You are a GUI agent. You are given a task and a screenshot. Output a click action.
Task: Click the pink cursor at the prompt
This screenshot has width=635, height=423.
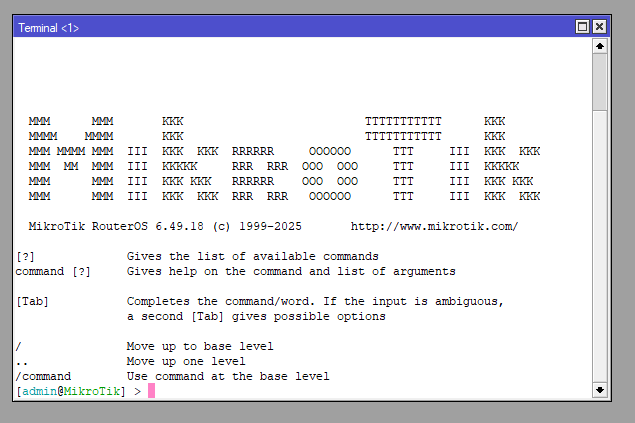(151, 391)
